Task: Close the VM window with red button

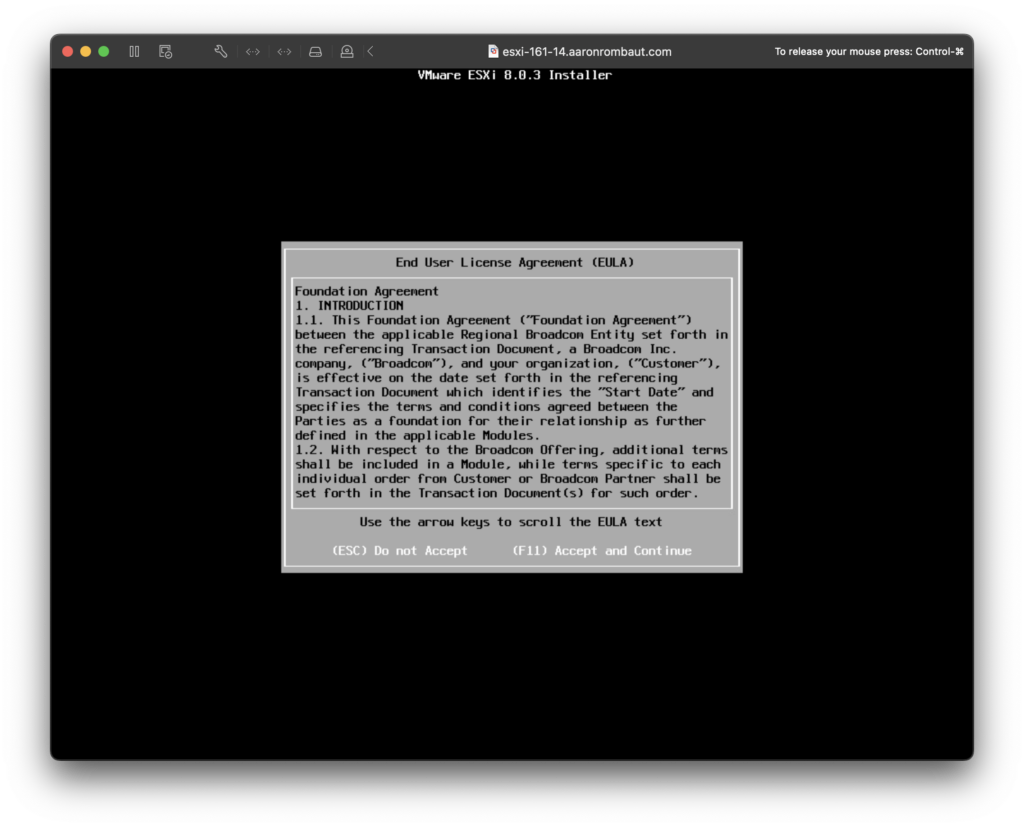Action: 68,51
